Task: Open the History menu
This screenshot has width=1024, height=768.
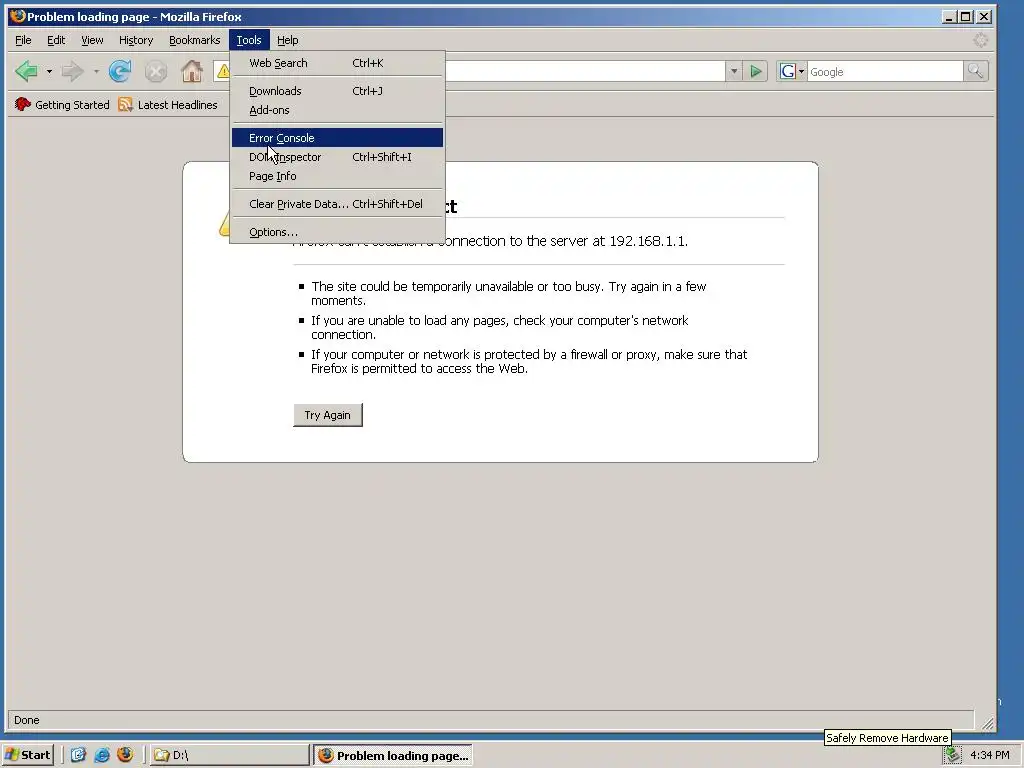Action: pos(136,40)
